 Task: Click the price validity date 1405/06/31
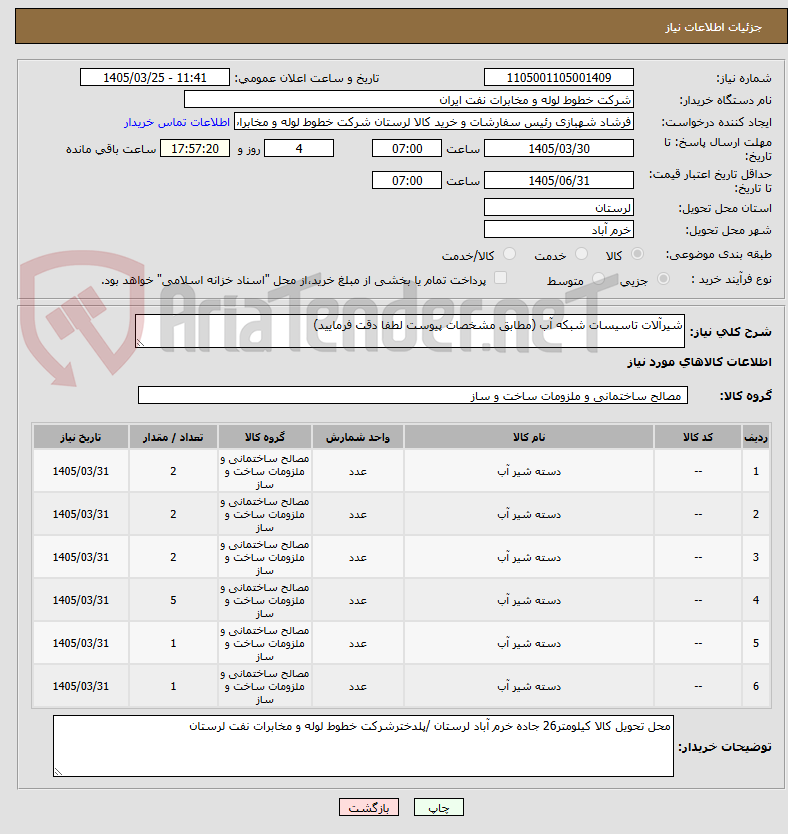point(559,180)
